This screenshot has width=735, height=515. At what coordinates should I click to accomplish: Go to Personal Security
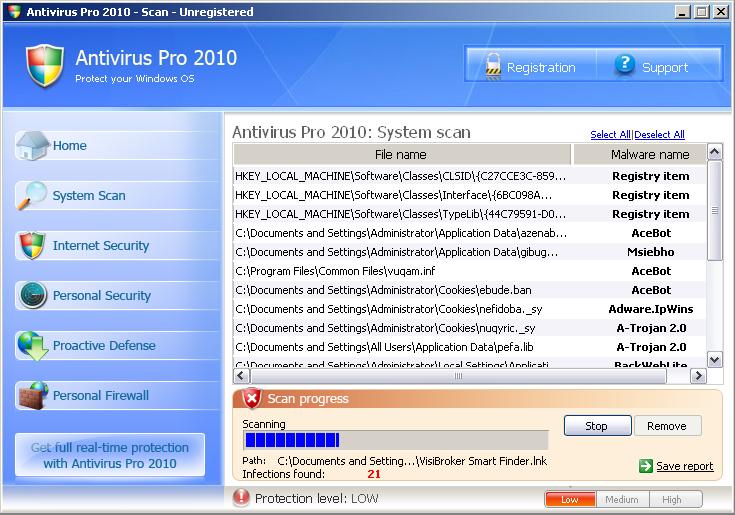(x=117, y=296)
